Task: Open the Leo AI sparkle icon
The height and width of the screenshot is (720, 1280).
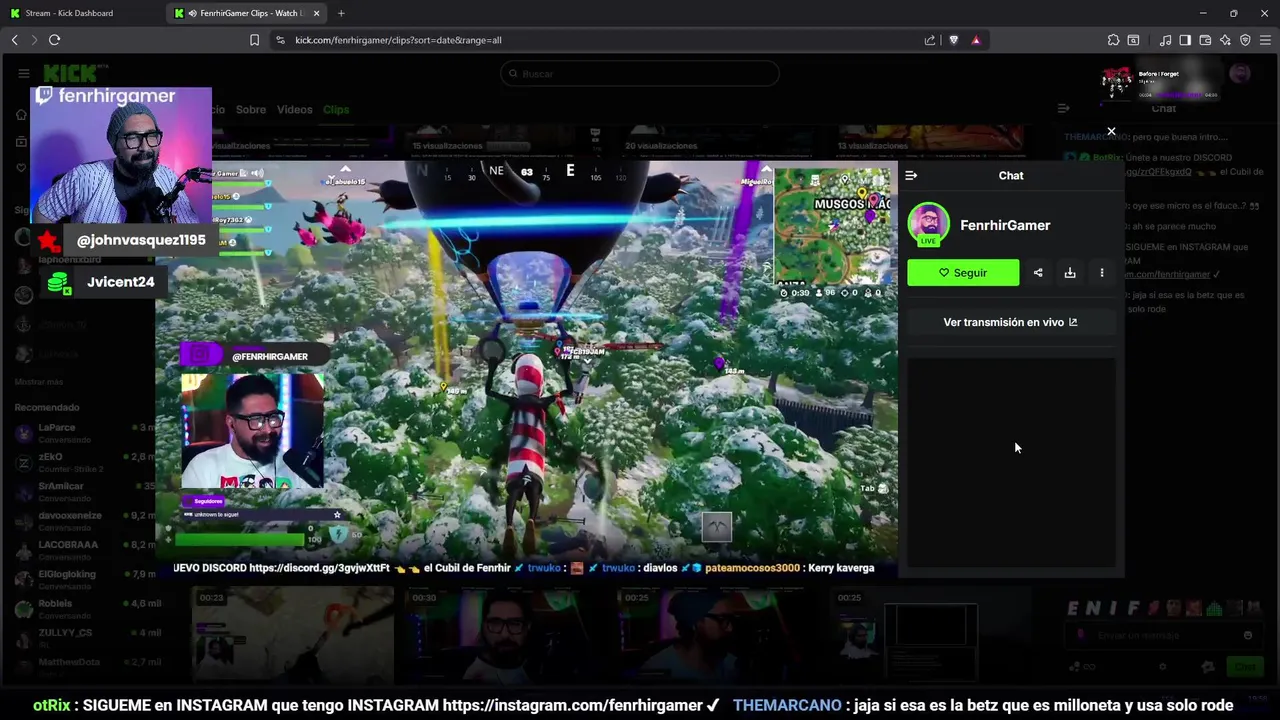Action: (1225, 40)
